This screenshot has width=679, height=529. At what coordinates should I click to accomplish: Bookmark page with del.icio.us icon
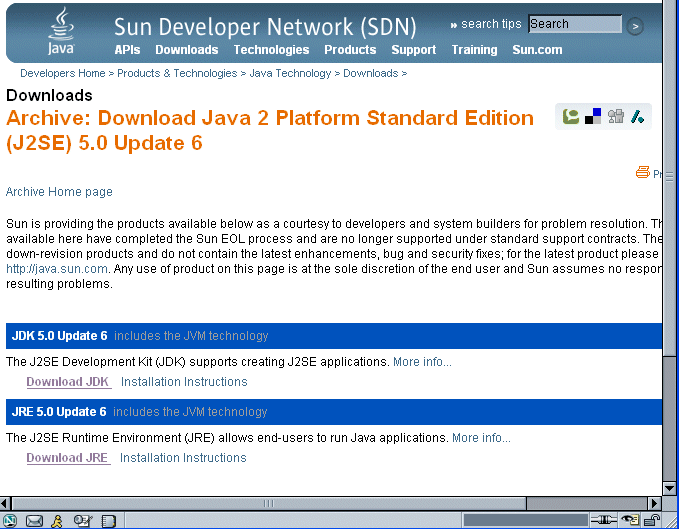pos(593,117)
